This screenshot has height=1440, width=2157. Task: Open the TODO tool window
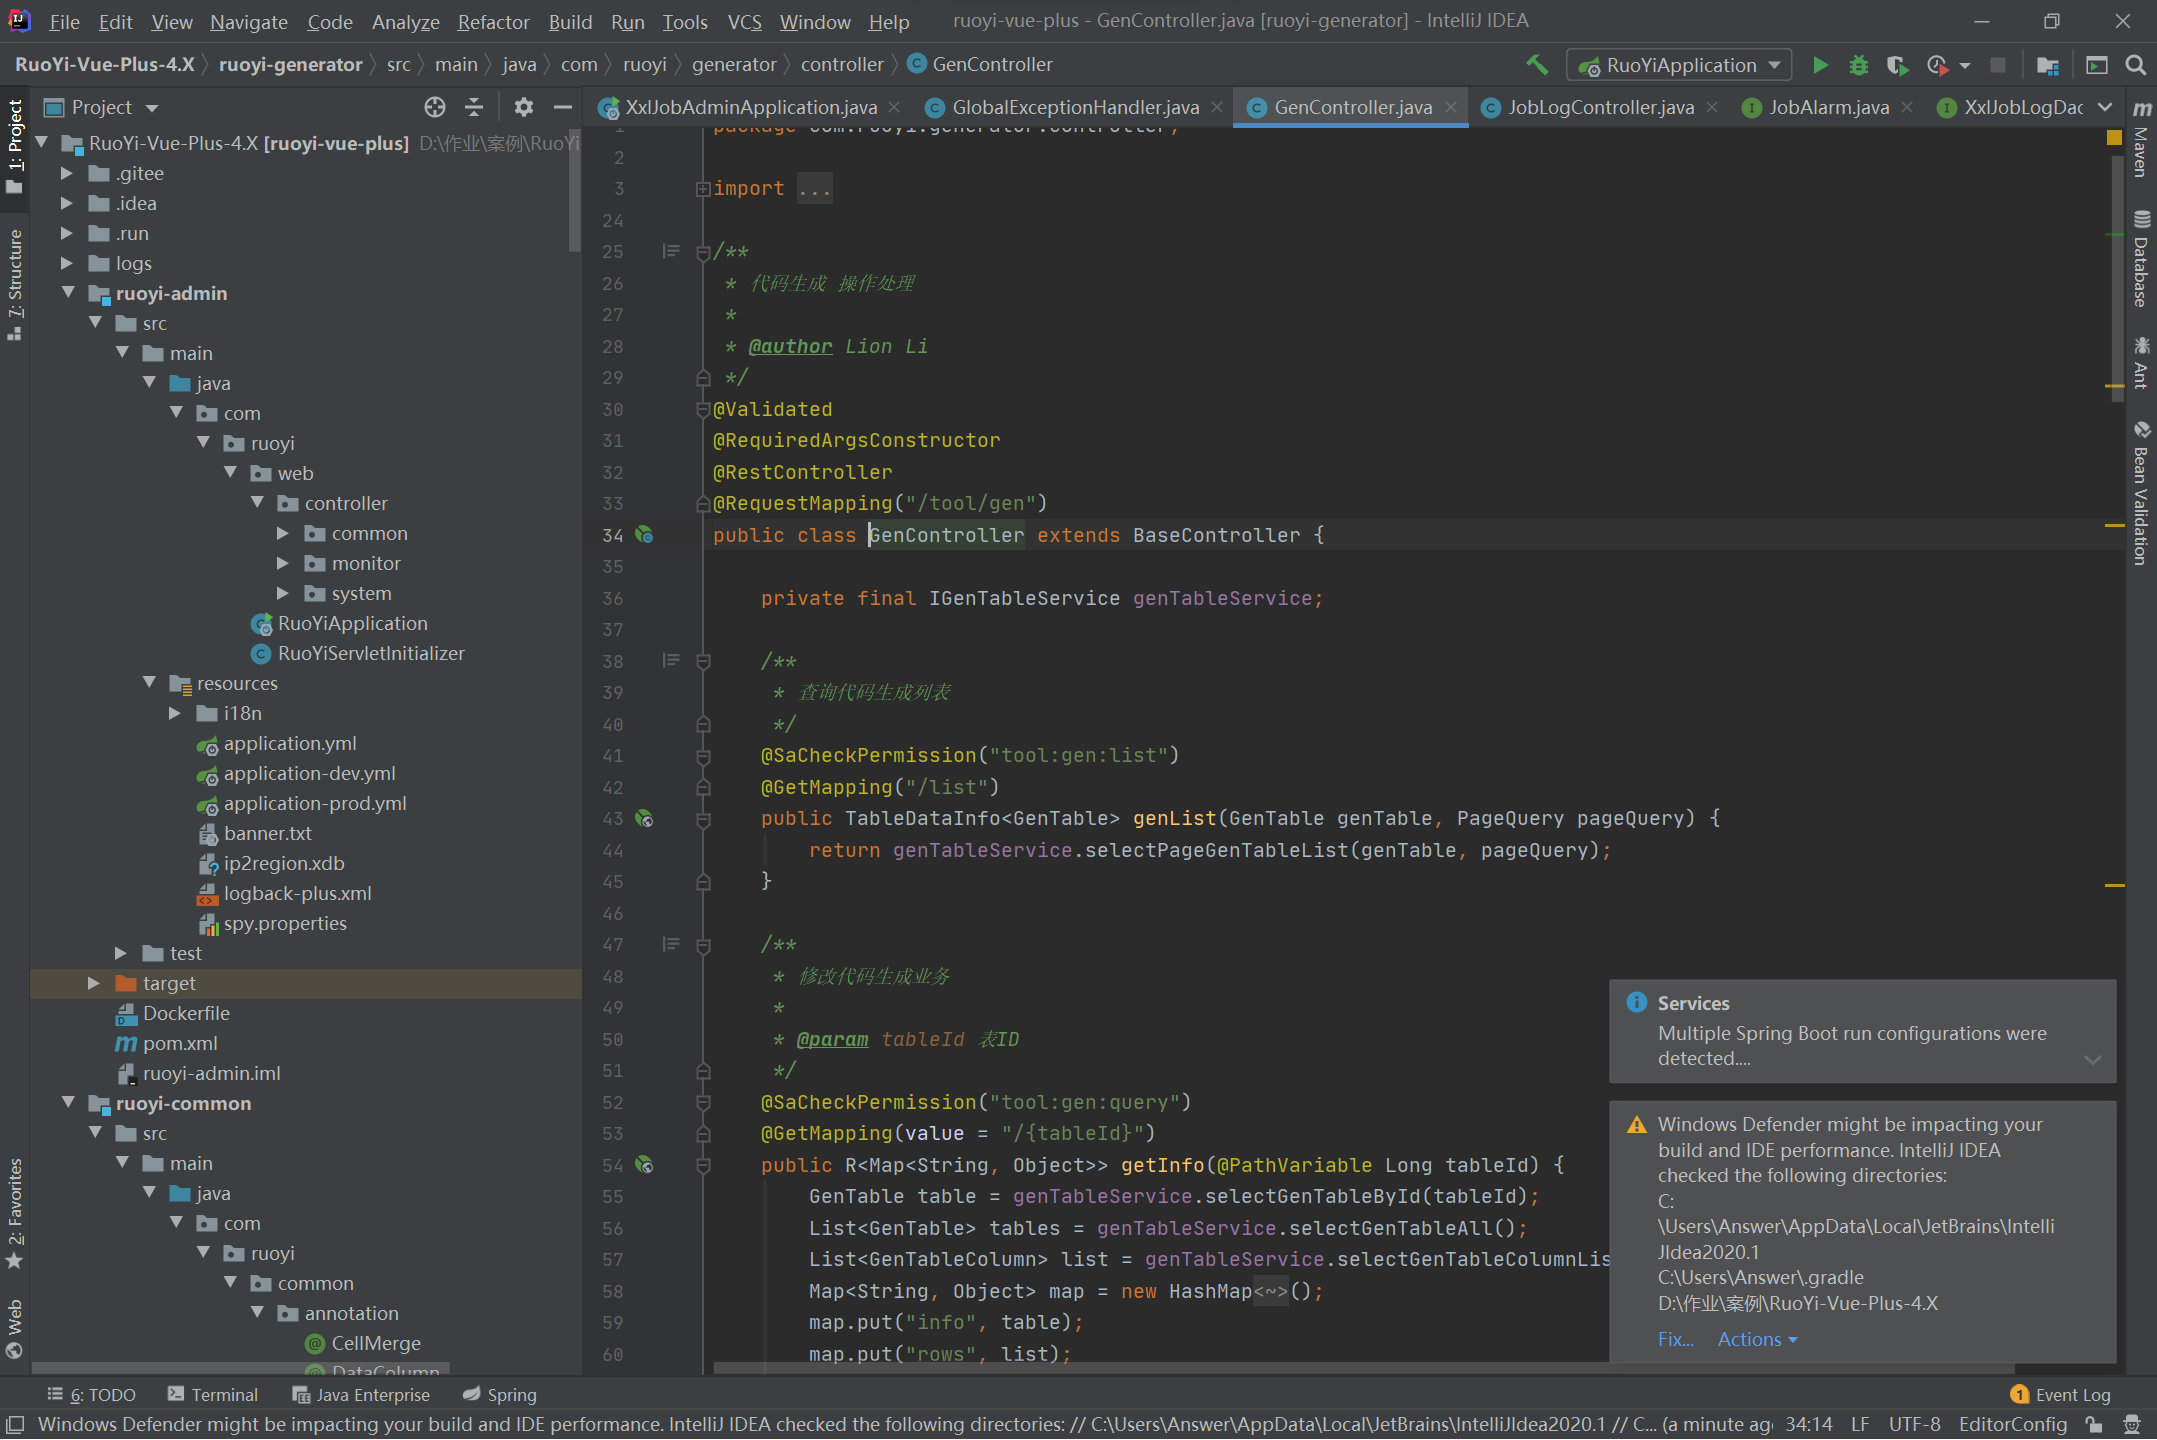(92, 1395)
